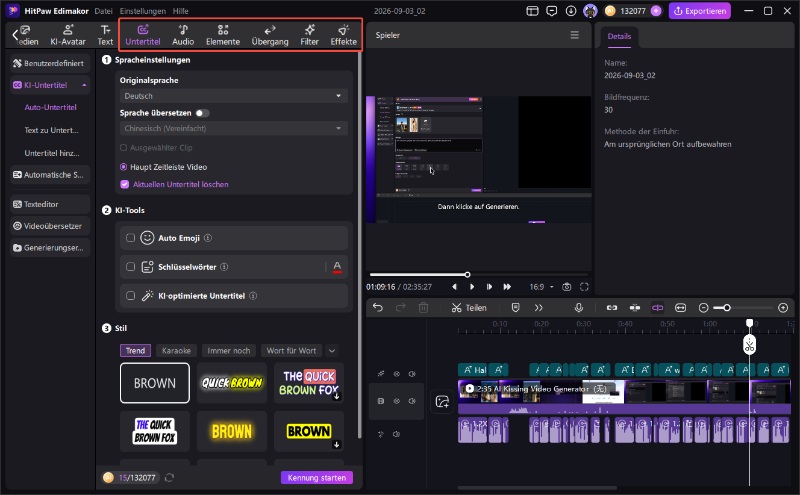Image resolution: width=800 pixels, height=495 pixels.
Task: Record voiceover with the microphone icon
Action: (579, 308)
